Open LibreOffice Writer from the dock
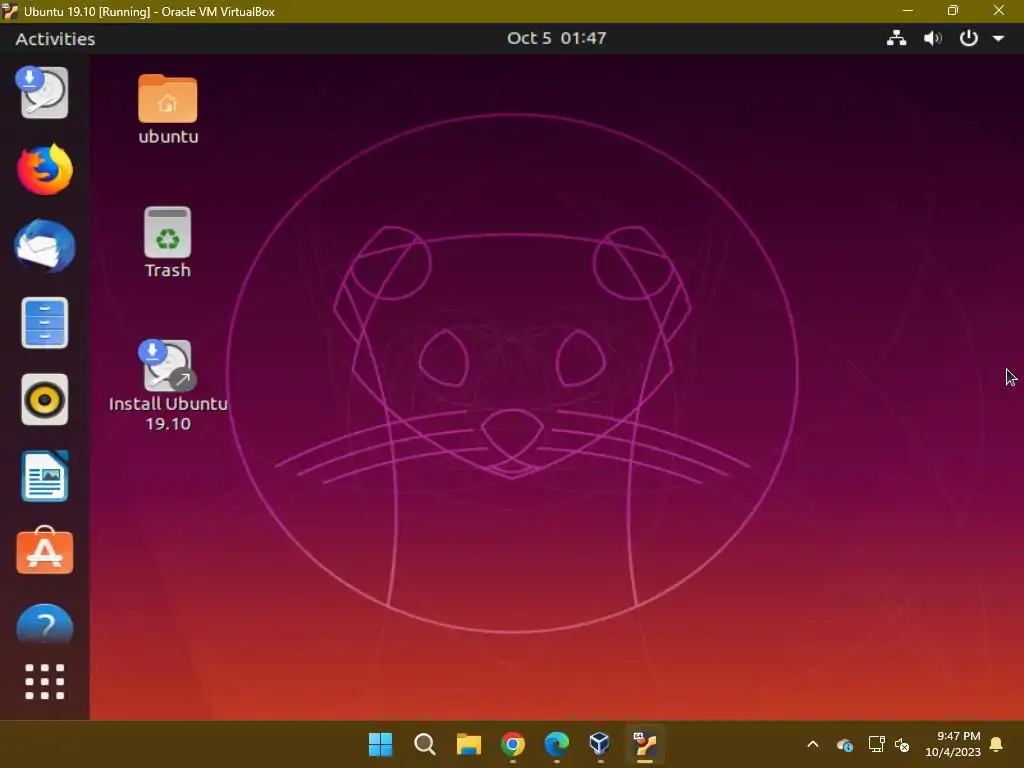Image resolution: width=1024 pixels, height=768 pixels. tap(44, 476)
